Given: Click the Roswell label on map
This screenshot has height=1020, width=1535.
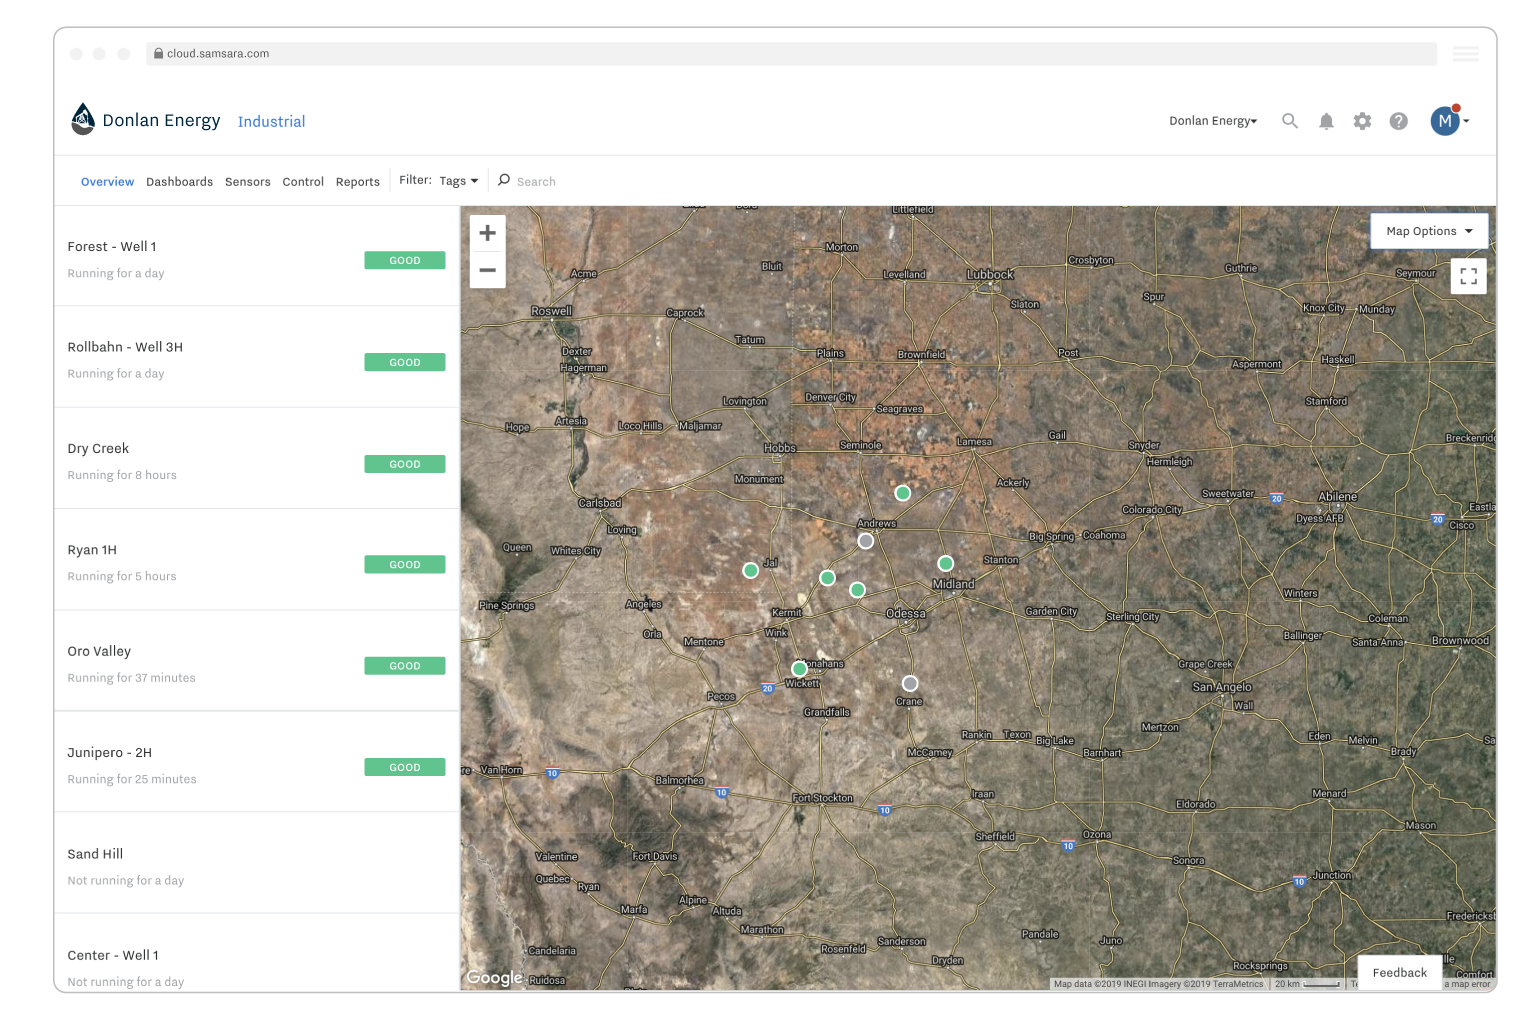Looking at the screenshot, I should pos(551,311).
